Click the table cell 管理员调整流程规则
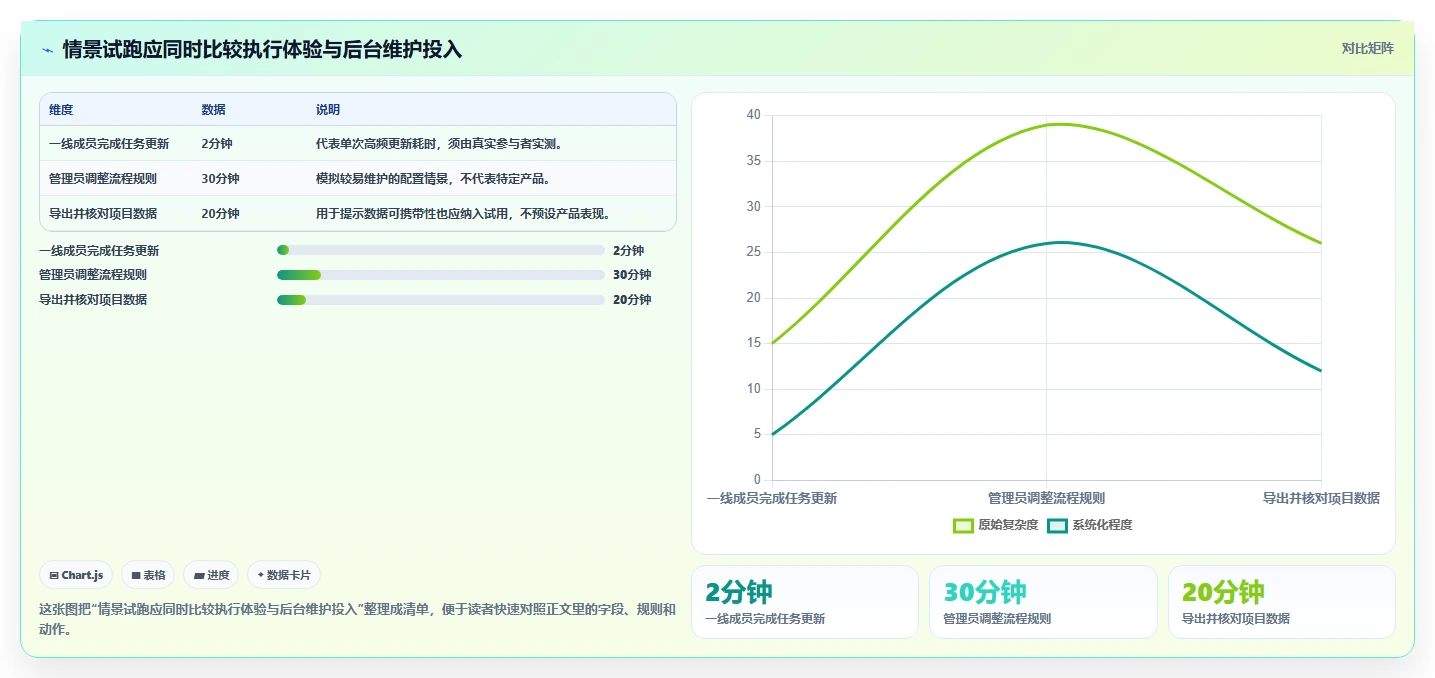Viewport: 1435px width, 678px height. (103, 179)
